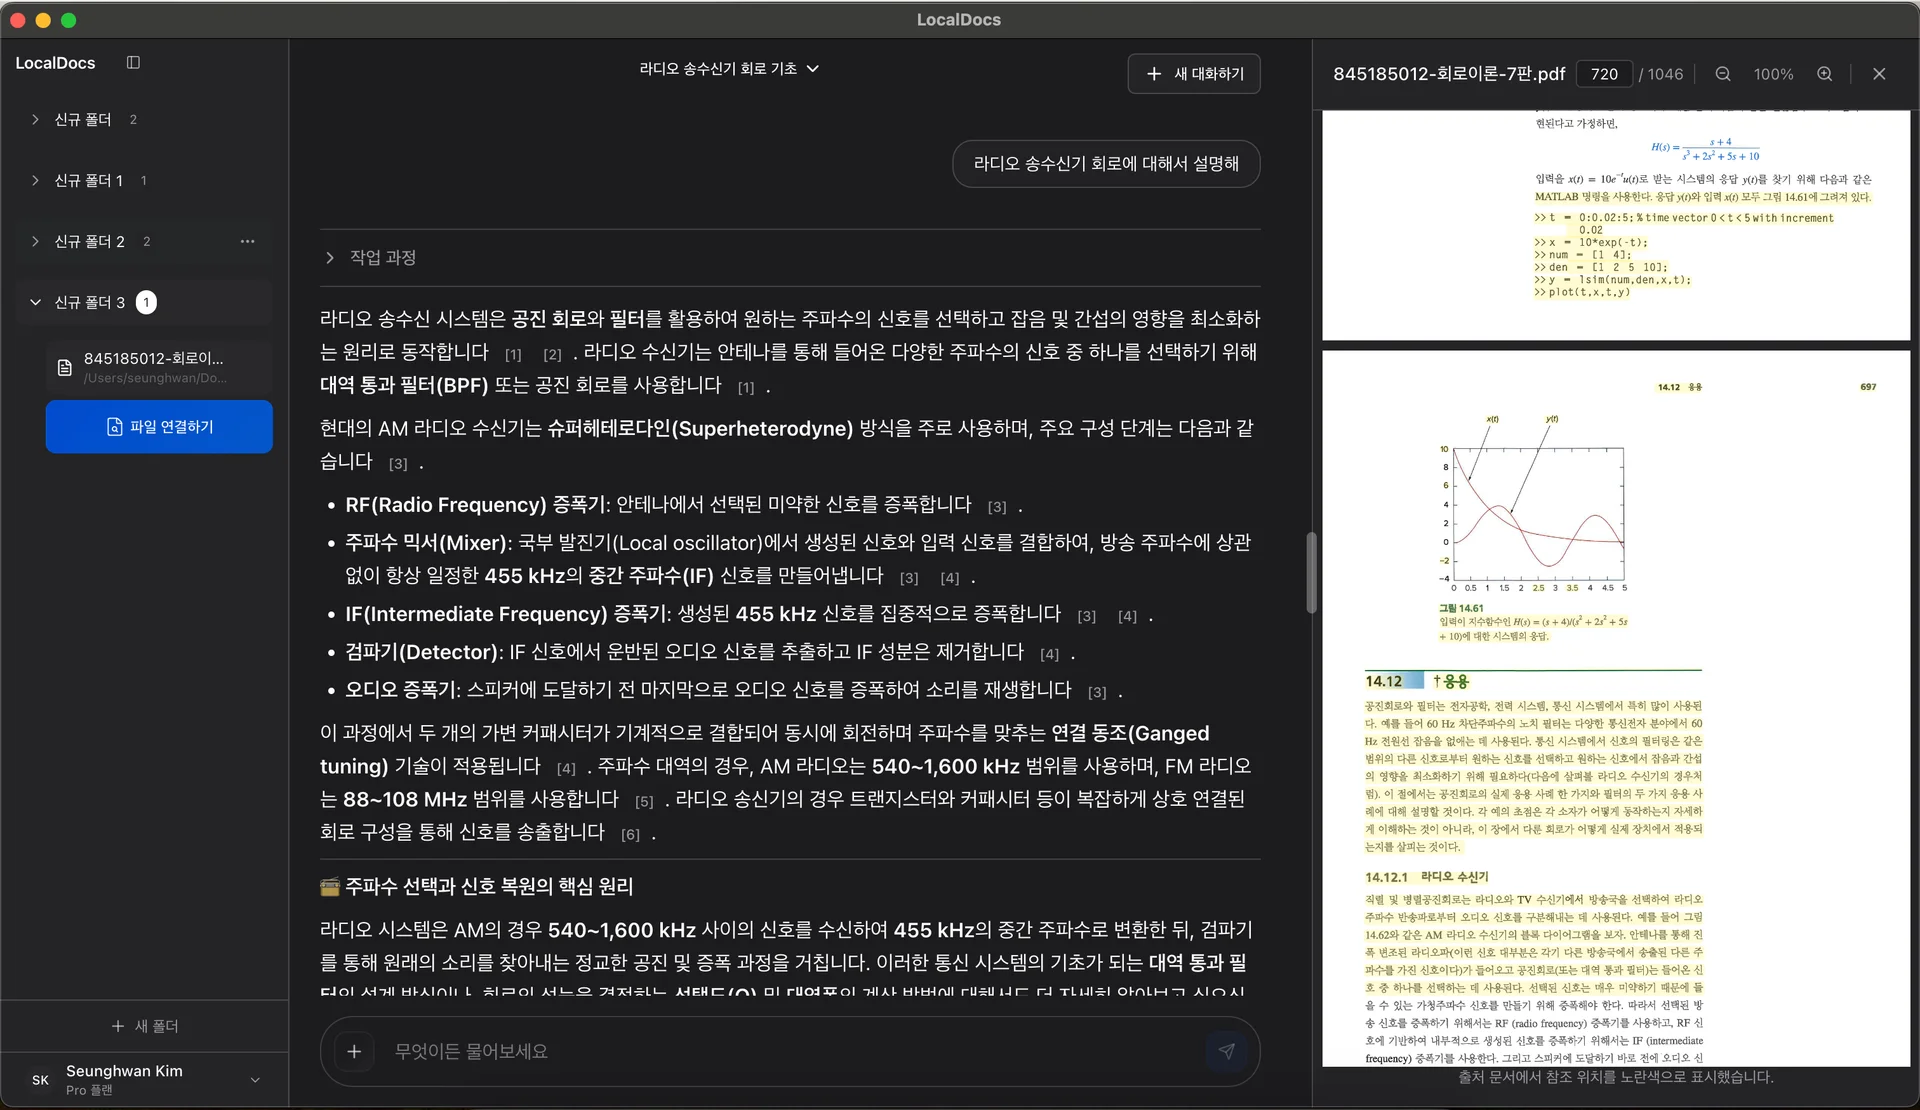Close the PDF viewer with the X icon
The width and height of the screenshot is (1920, 1110).
[1879, 74]
